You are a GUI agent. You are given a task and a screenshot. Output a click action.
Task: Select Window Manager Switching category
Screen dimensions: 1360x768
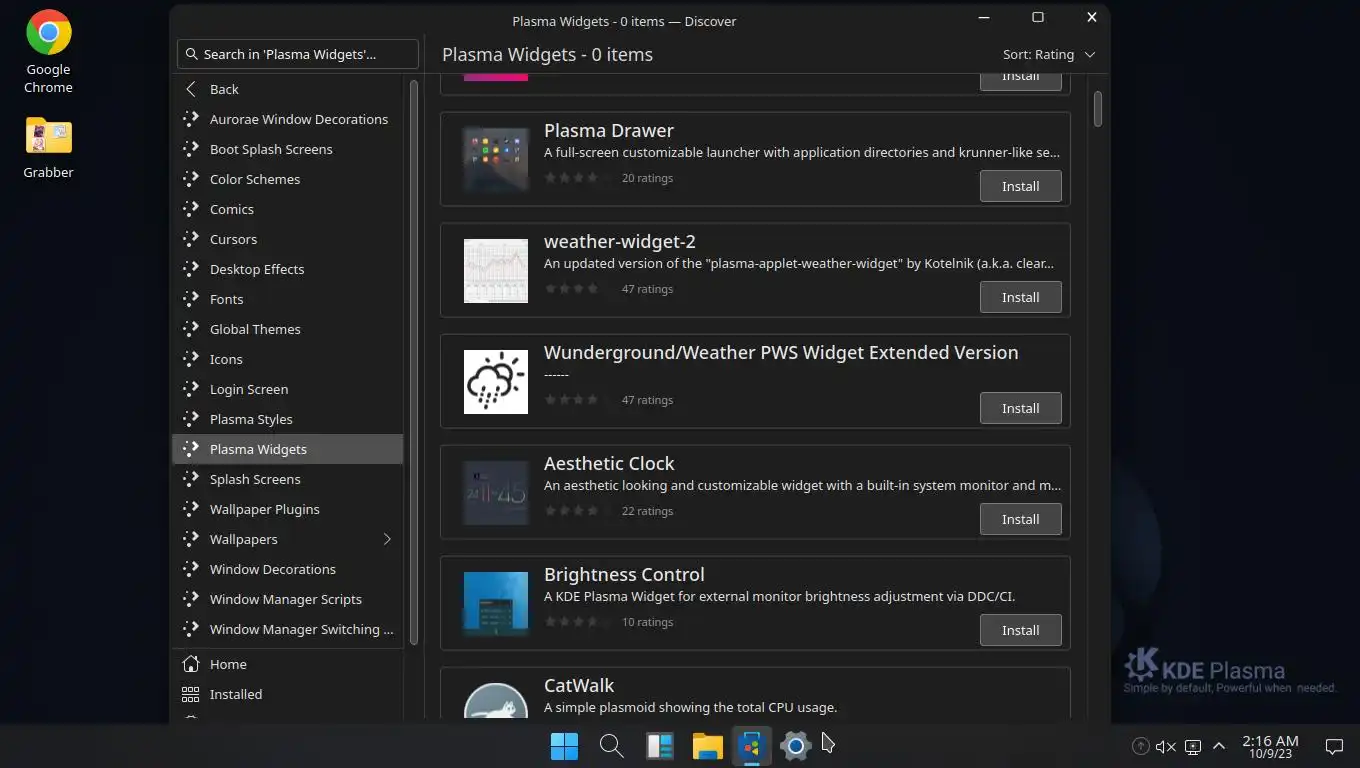288,629
